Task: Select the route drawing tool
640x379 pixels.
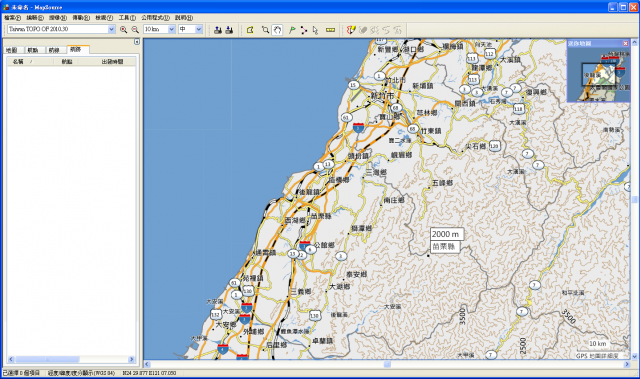Action: click(304, 29)
